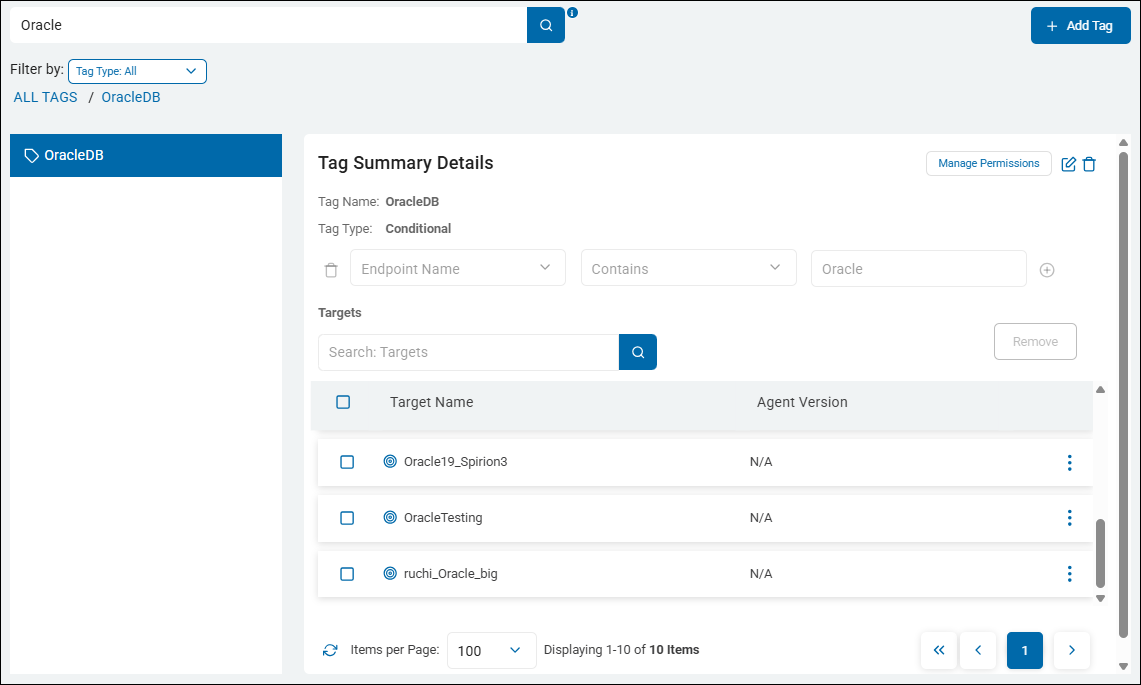Tick the checkbox for ruchi_Oracle_big
Image resolution: width=1141 pixels, height=685 pixels.
pyautogui.click(x=347, y=574)
